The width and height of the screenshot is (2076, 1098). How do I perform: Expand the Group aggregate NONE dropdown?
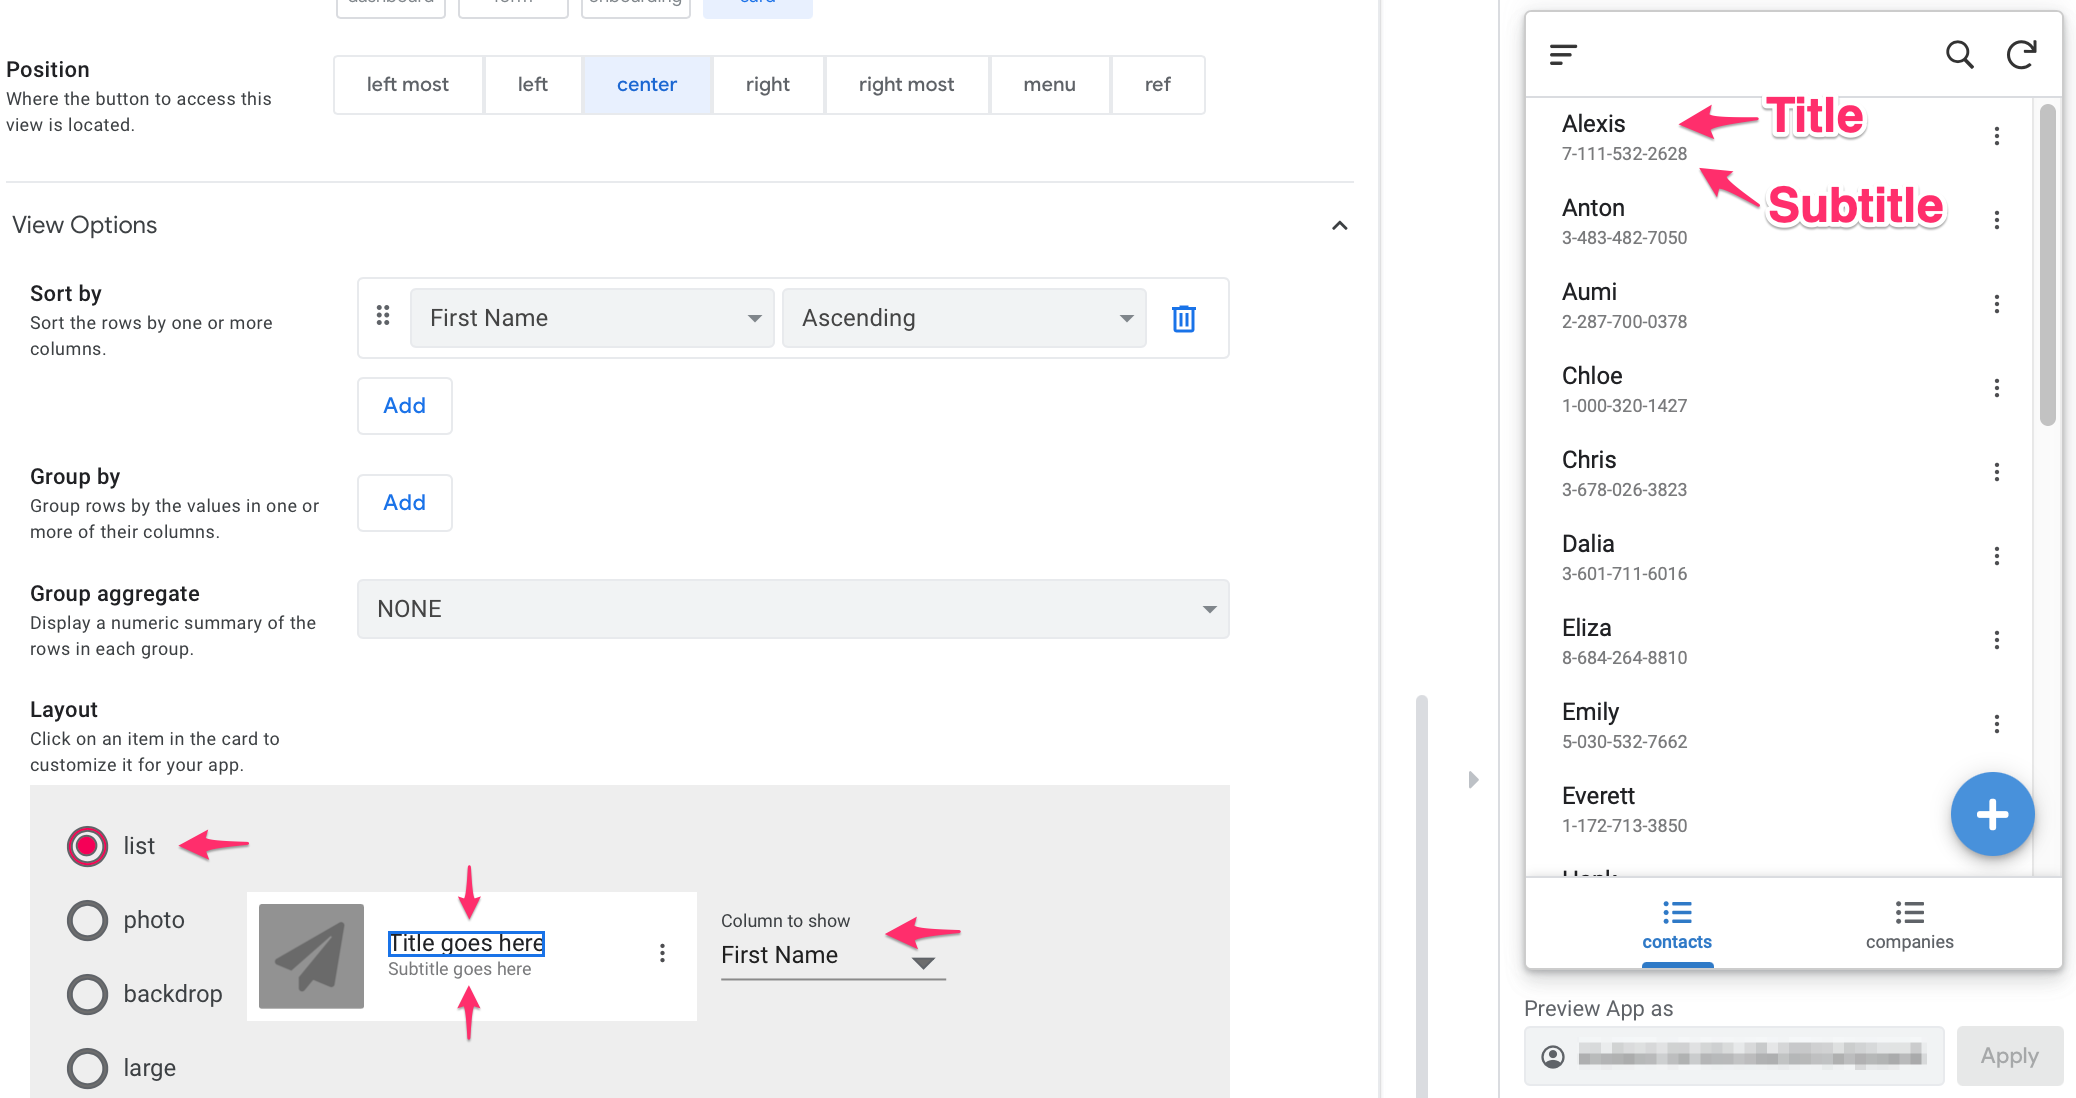[792, 609]
